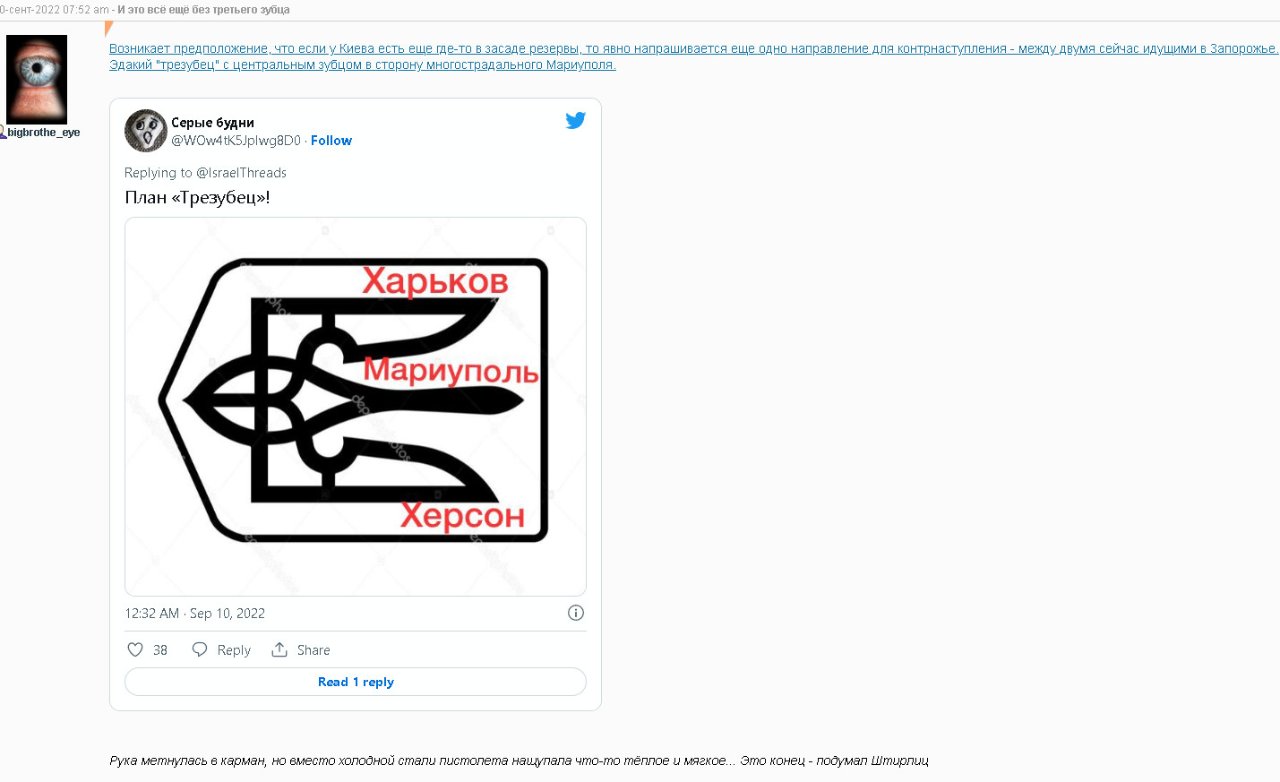Click the share arrow icon
Screen dimensions: 1280x782
click(280, 650)
